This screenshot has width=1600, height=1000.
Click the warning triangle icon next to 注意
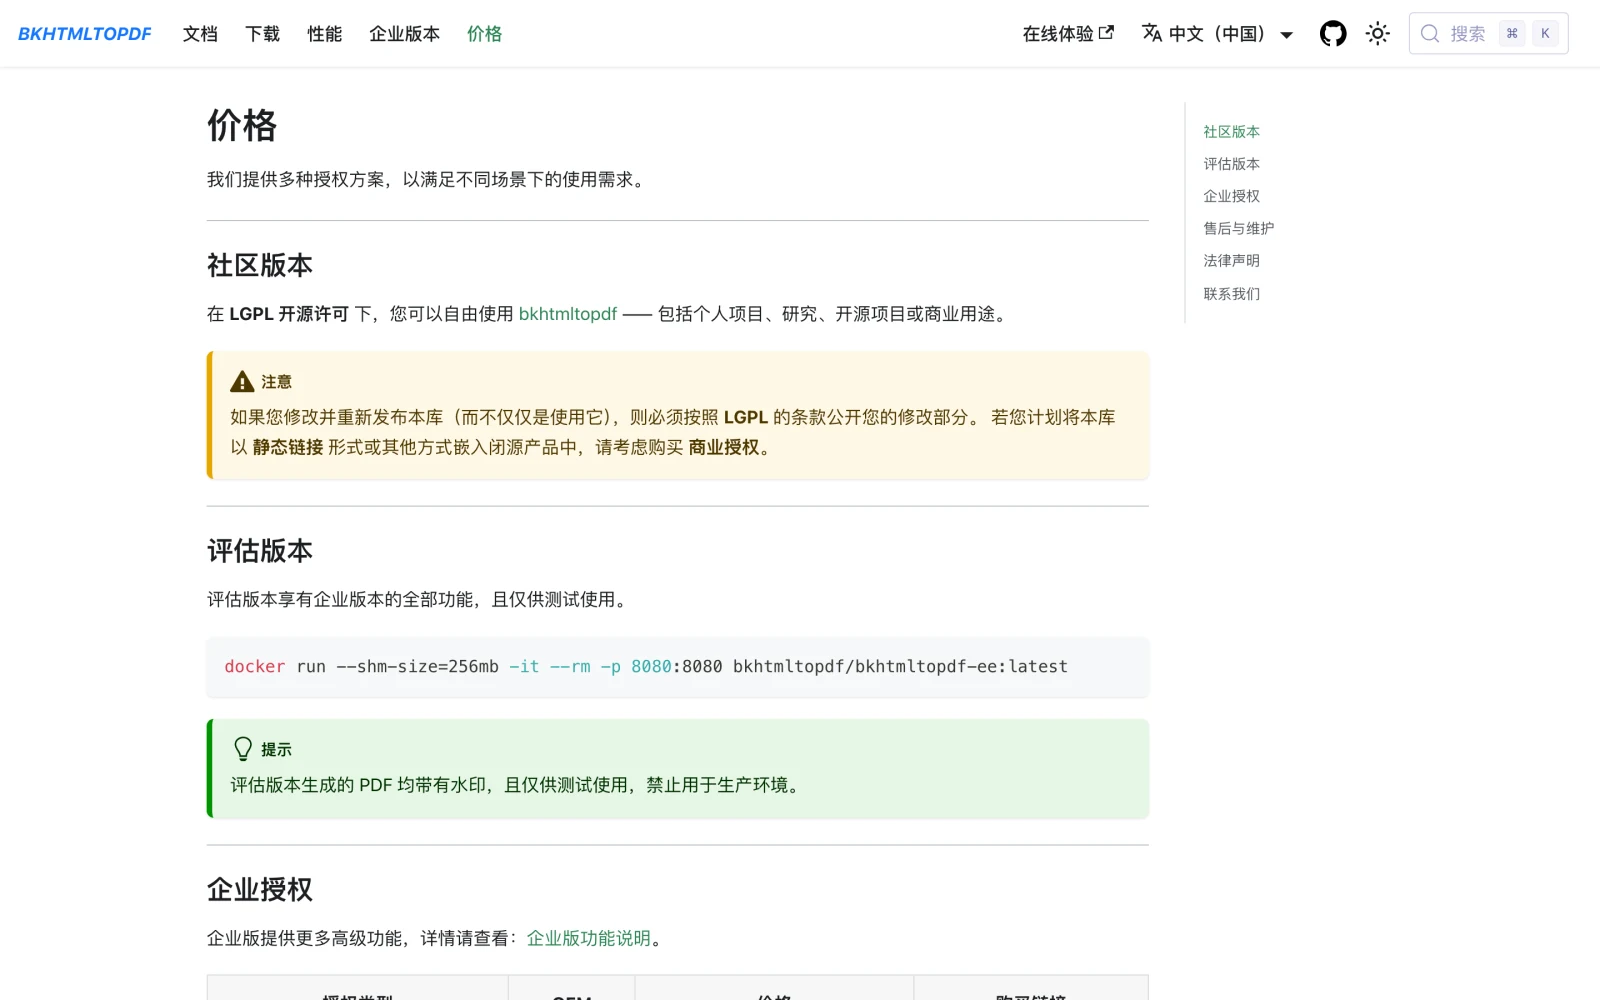pyautogui.click(x=242, y=381)
